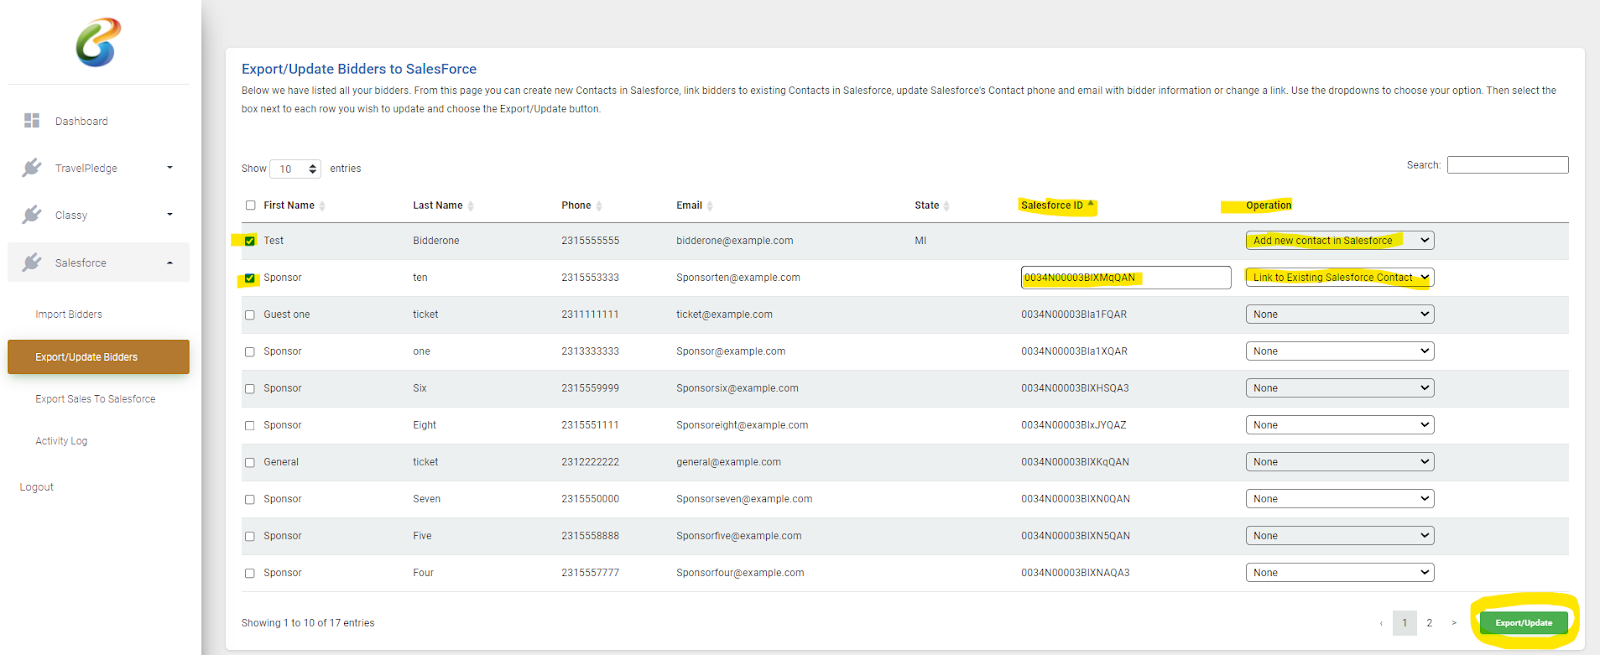Open Operation dropdown for Guest one
The image size is (1600, 655).
point(1340,314)
